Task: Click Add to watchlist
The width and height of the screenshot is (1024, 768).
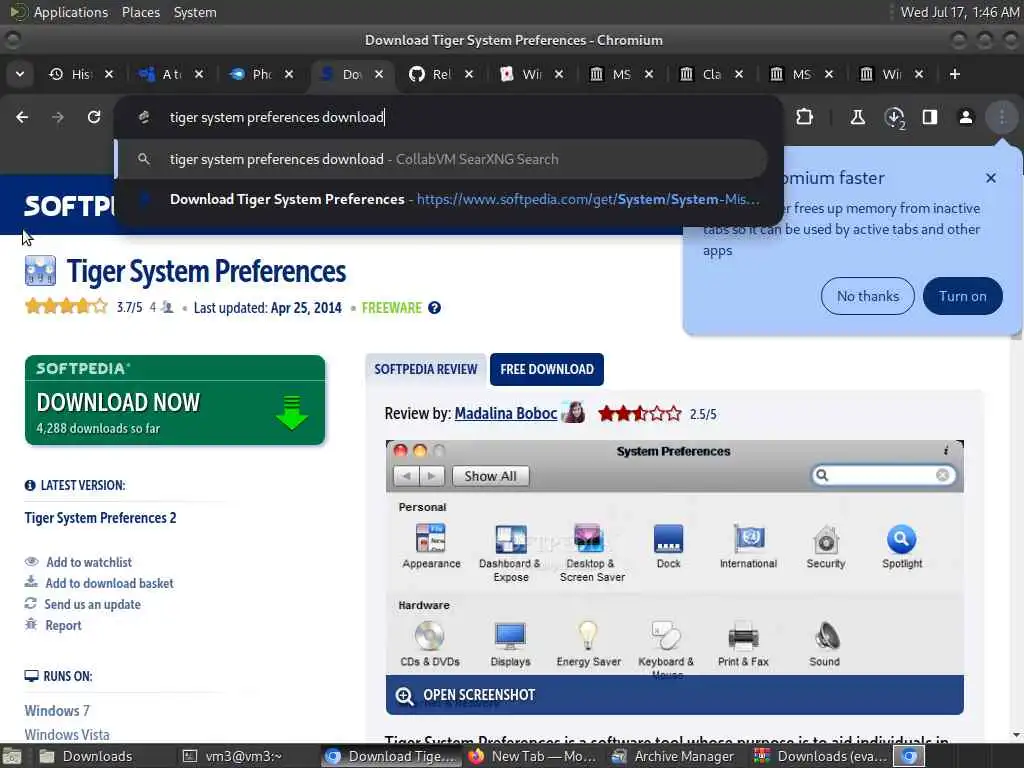Action: click(89, 562)
